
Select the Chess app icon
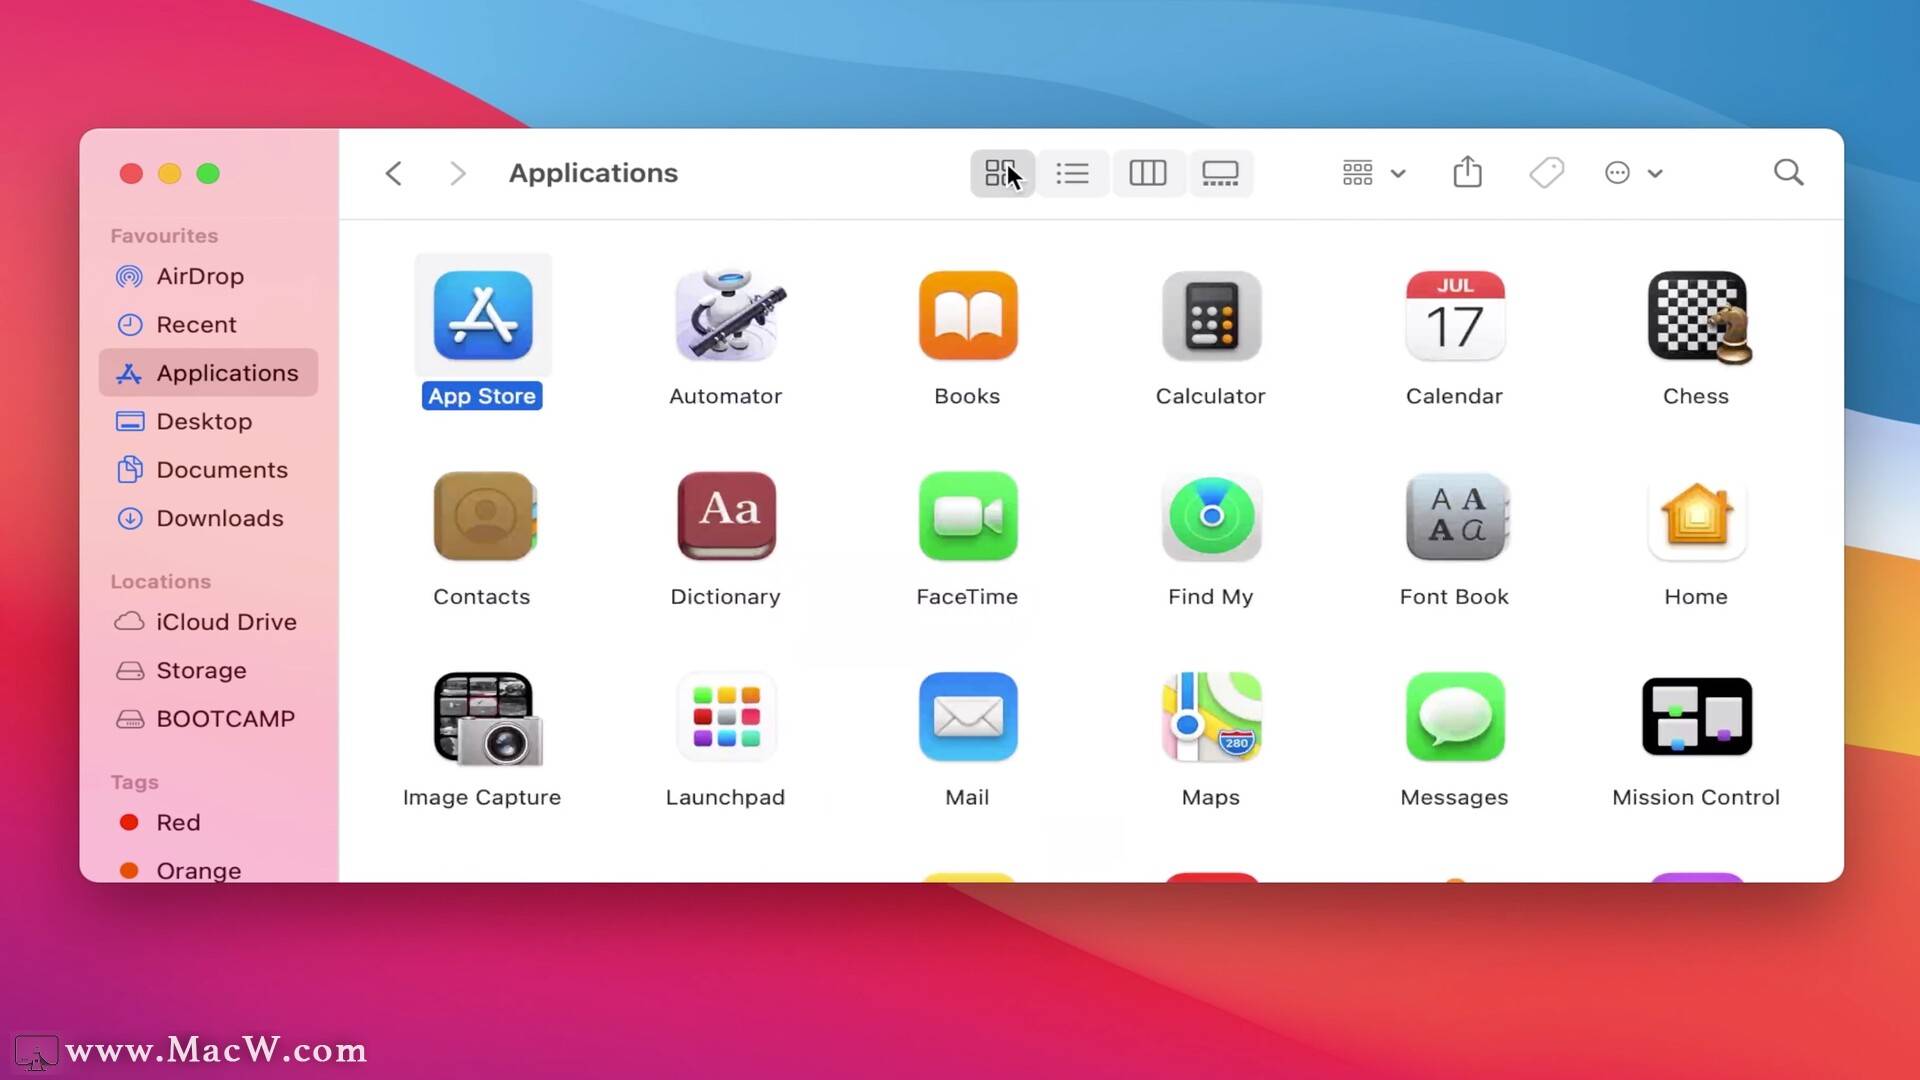[1699, 317]
